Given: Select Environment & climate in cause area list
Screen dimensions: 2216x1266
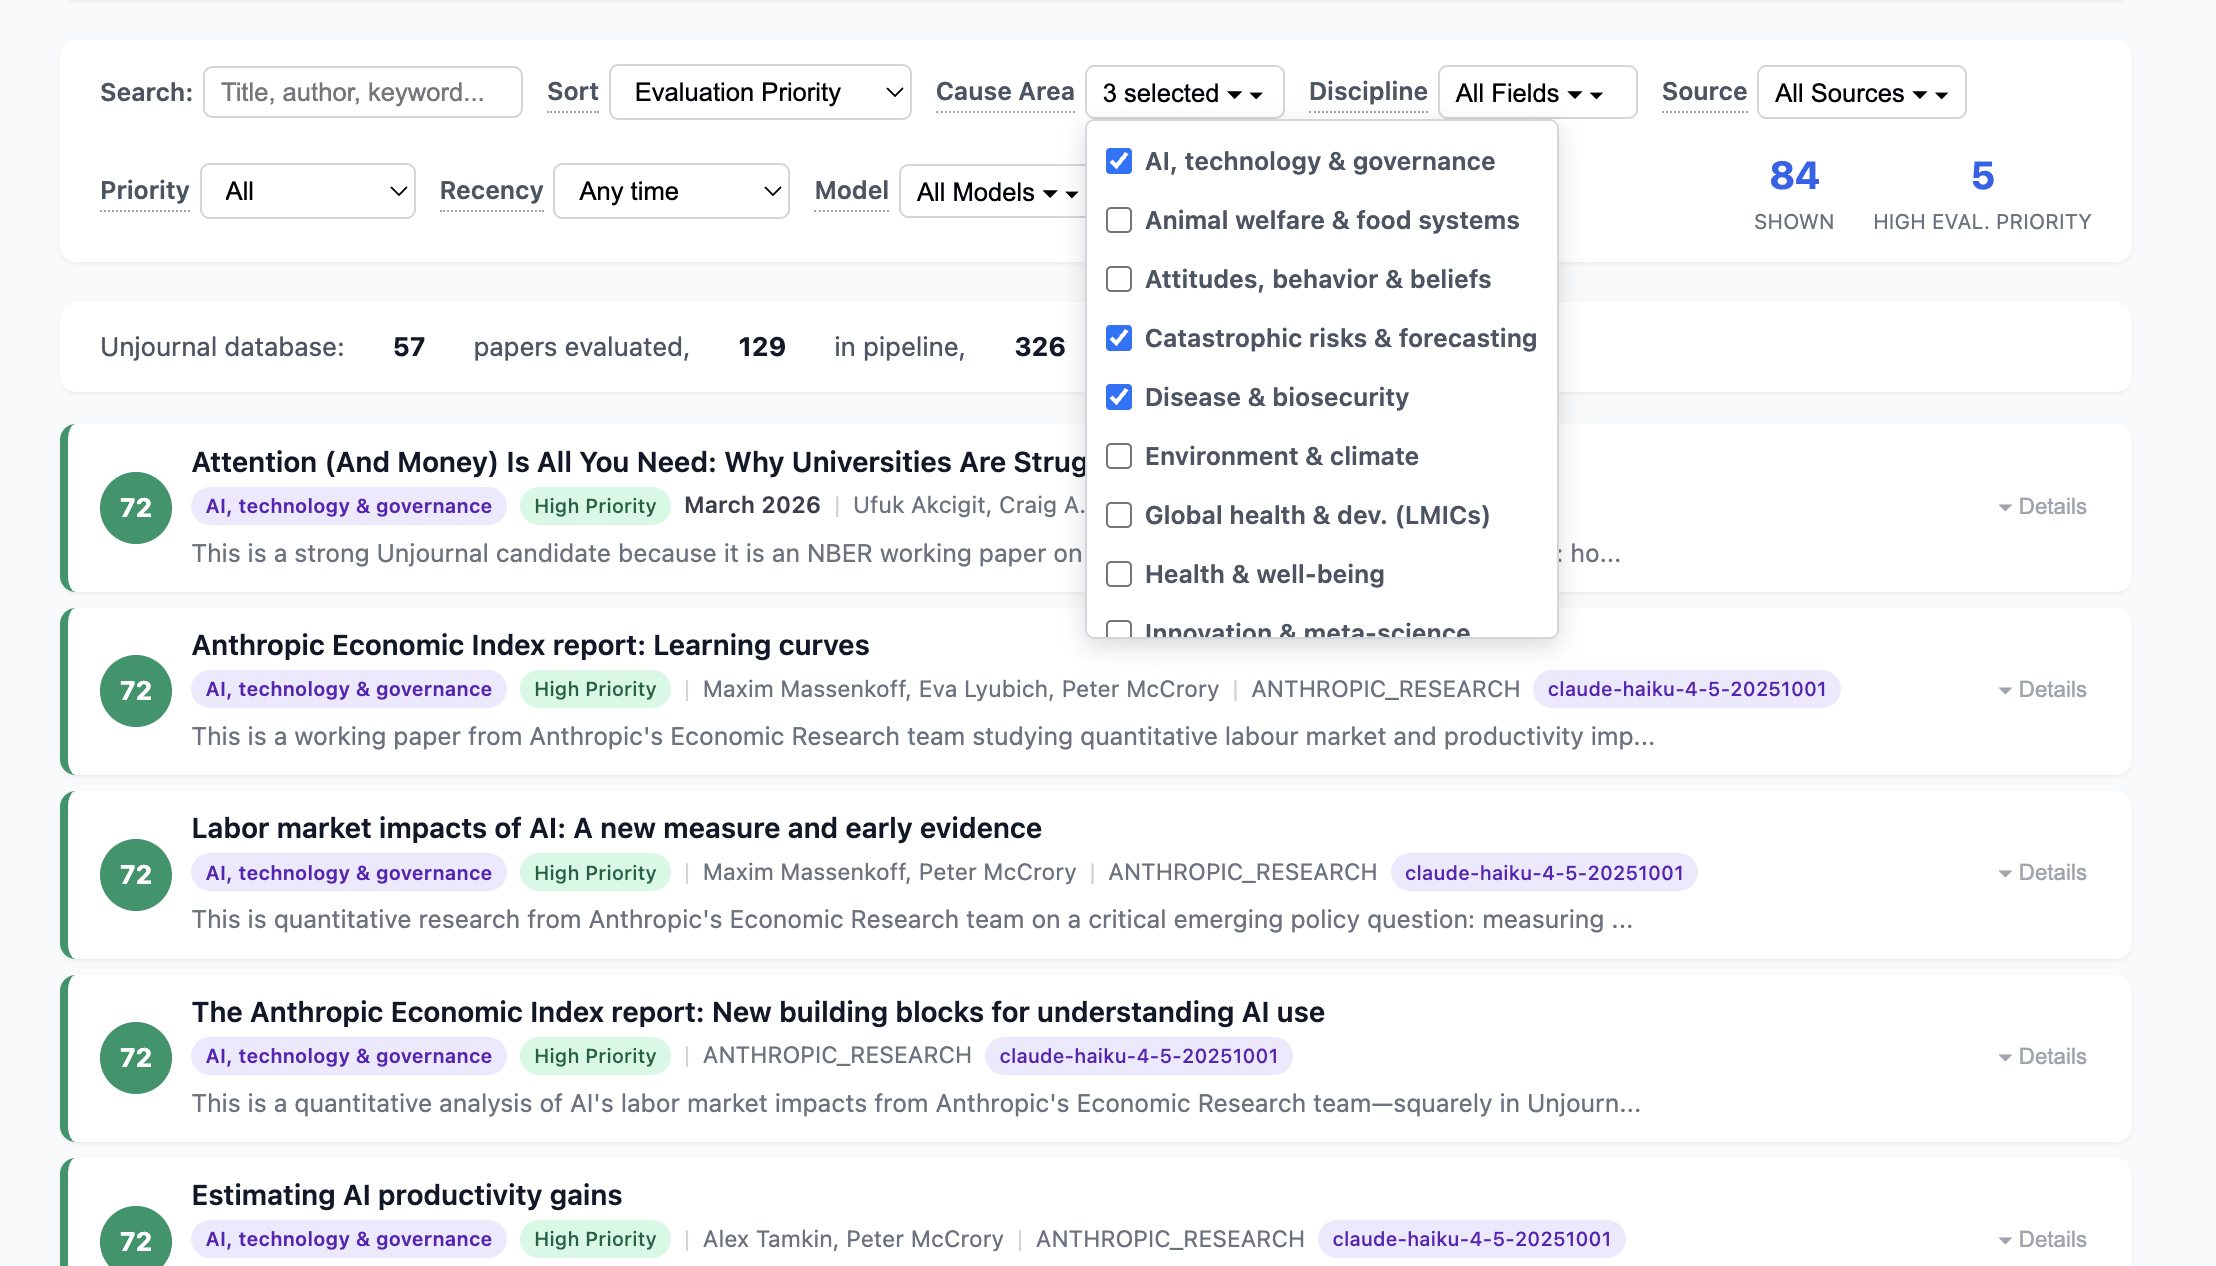Looking at the screenshot, I should tap(1119, 457).
